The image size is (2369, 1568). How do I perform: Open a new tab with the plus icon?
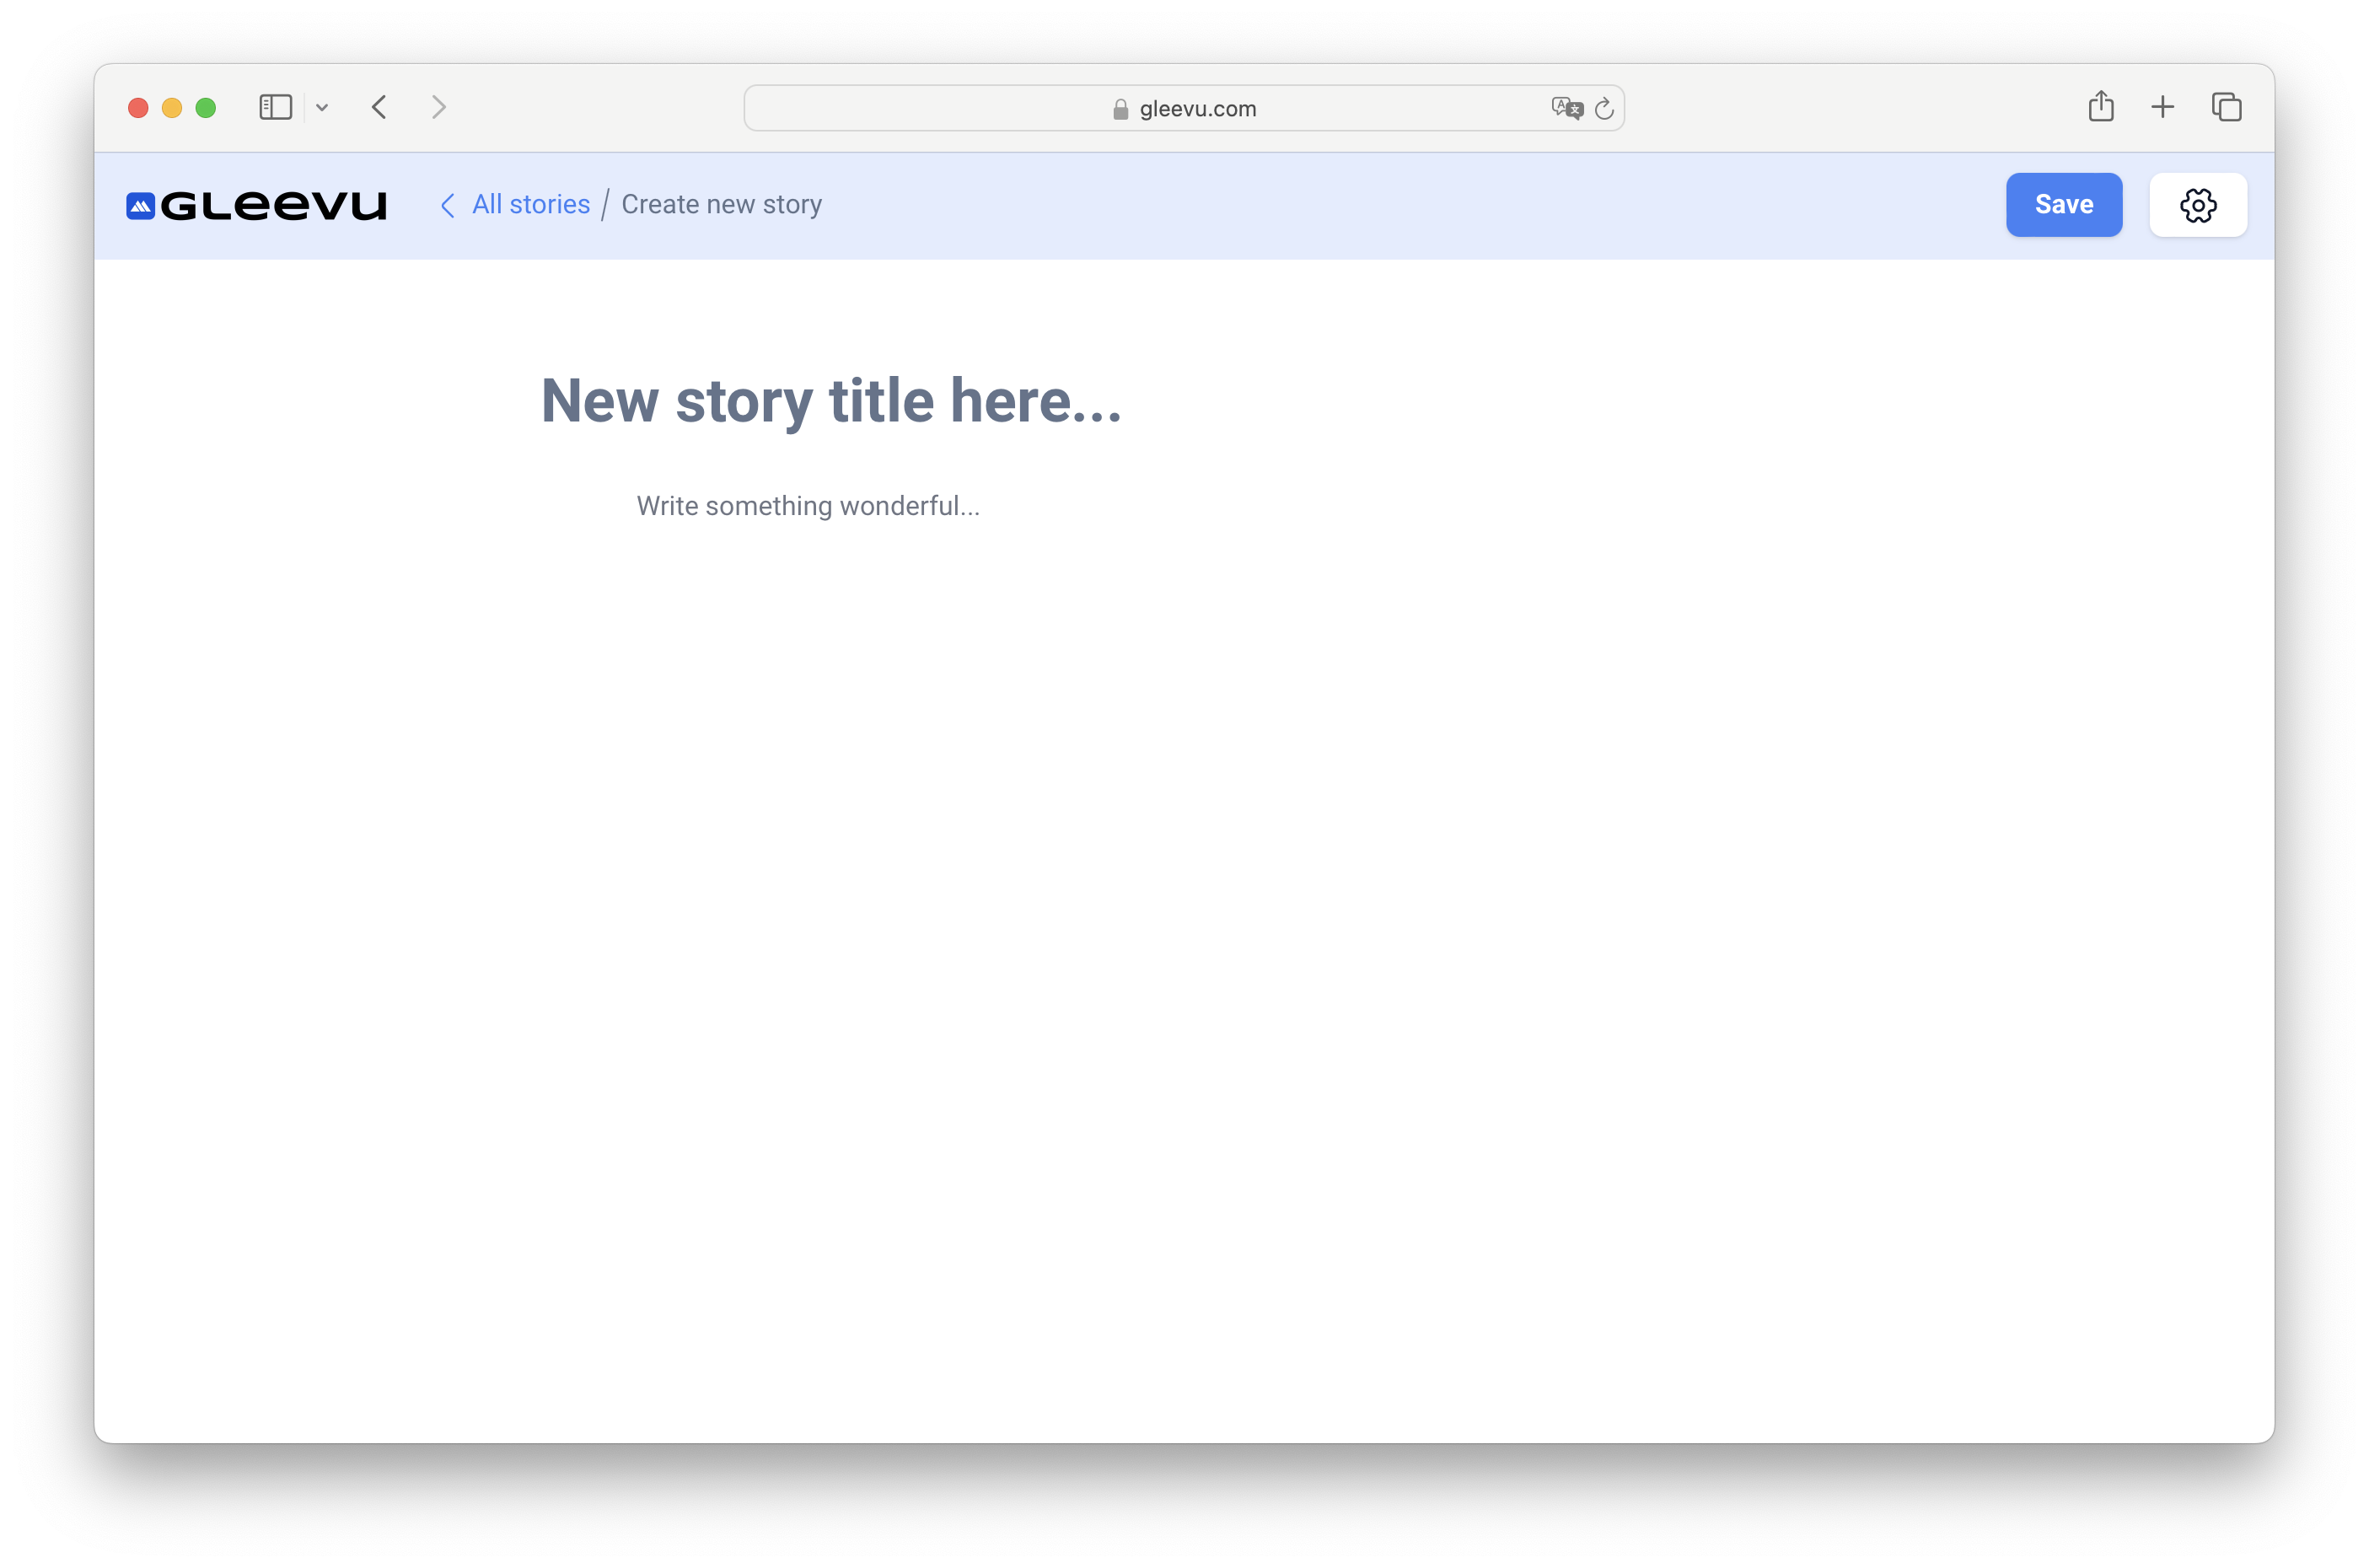[2162, 107]
